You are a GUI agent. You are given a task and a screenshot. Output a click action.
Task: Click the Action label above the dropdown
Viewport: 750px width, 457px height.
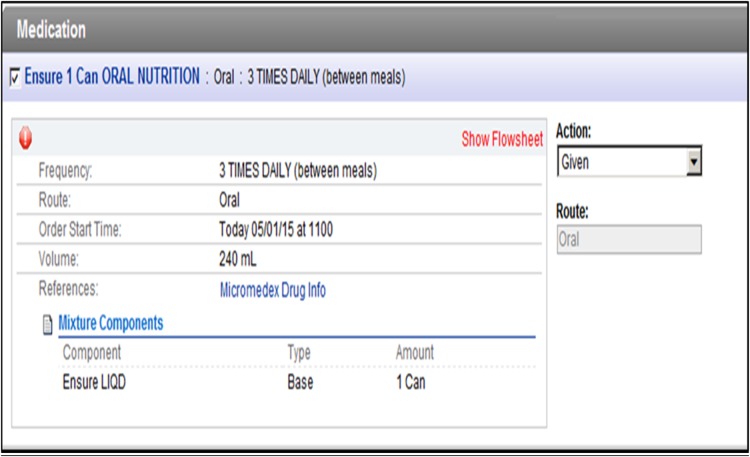coord(574,131)
